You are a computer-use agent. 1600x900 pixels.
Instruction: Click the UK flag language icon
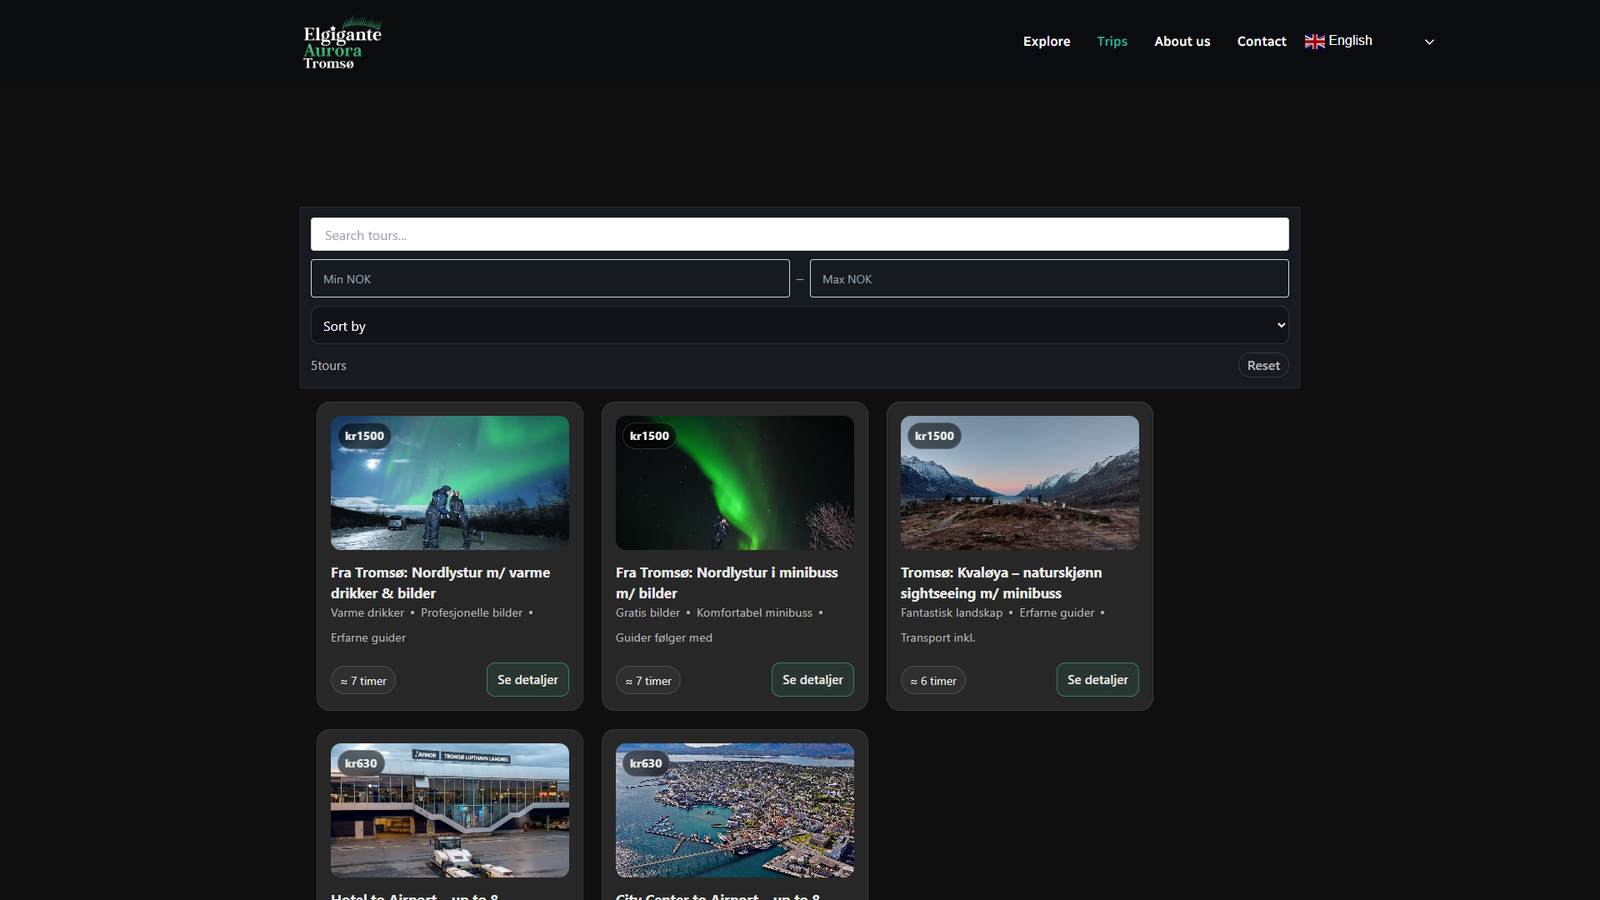coord(1314,41)
